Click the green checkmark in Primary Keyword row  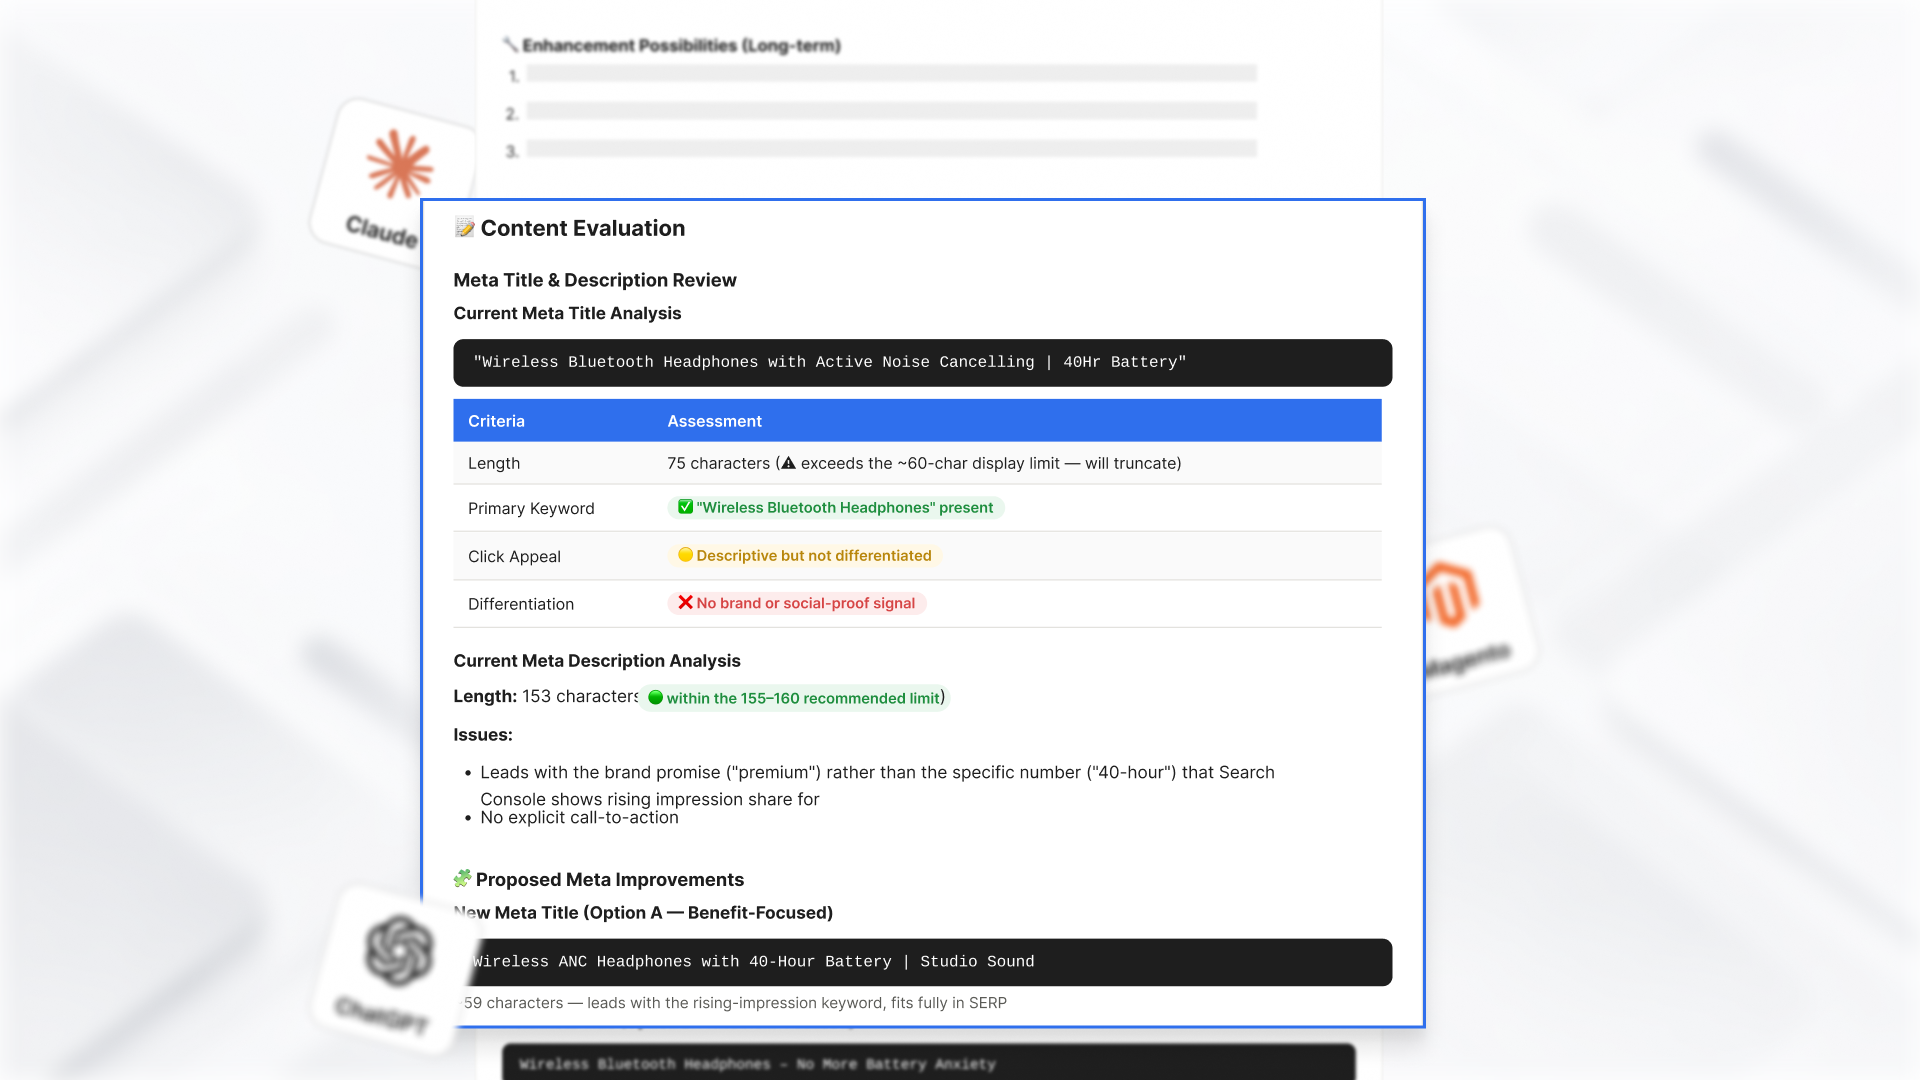pyautogui.click(x=685, y=507)
